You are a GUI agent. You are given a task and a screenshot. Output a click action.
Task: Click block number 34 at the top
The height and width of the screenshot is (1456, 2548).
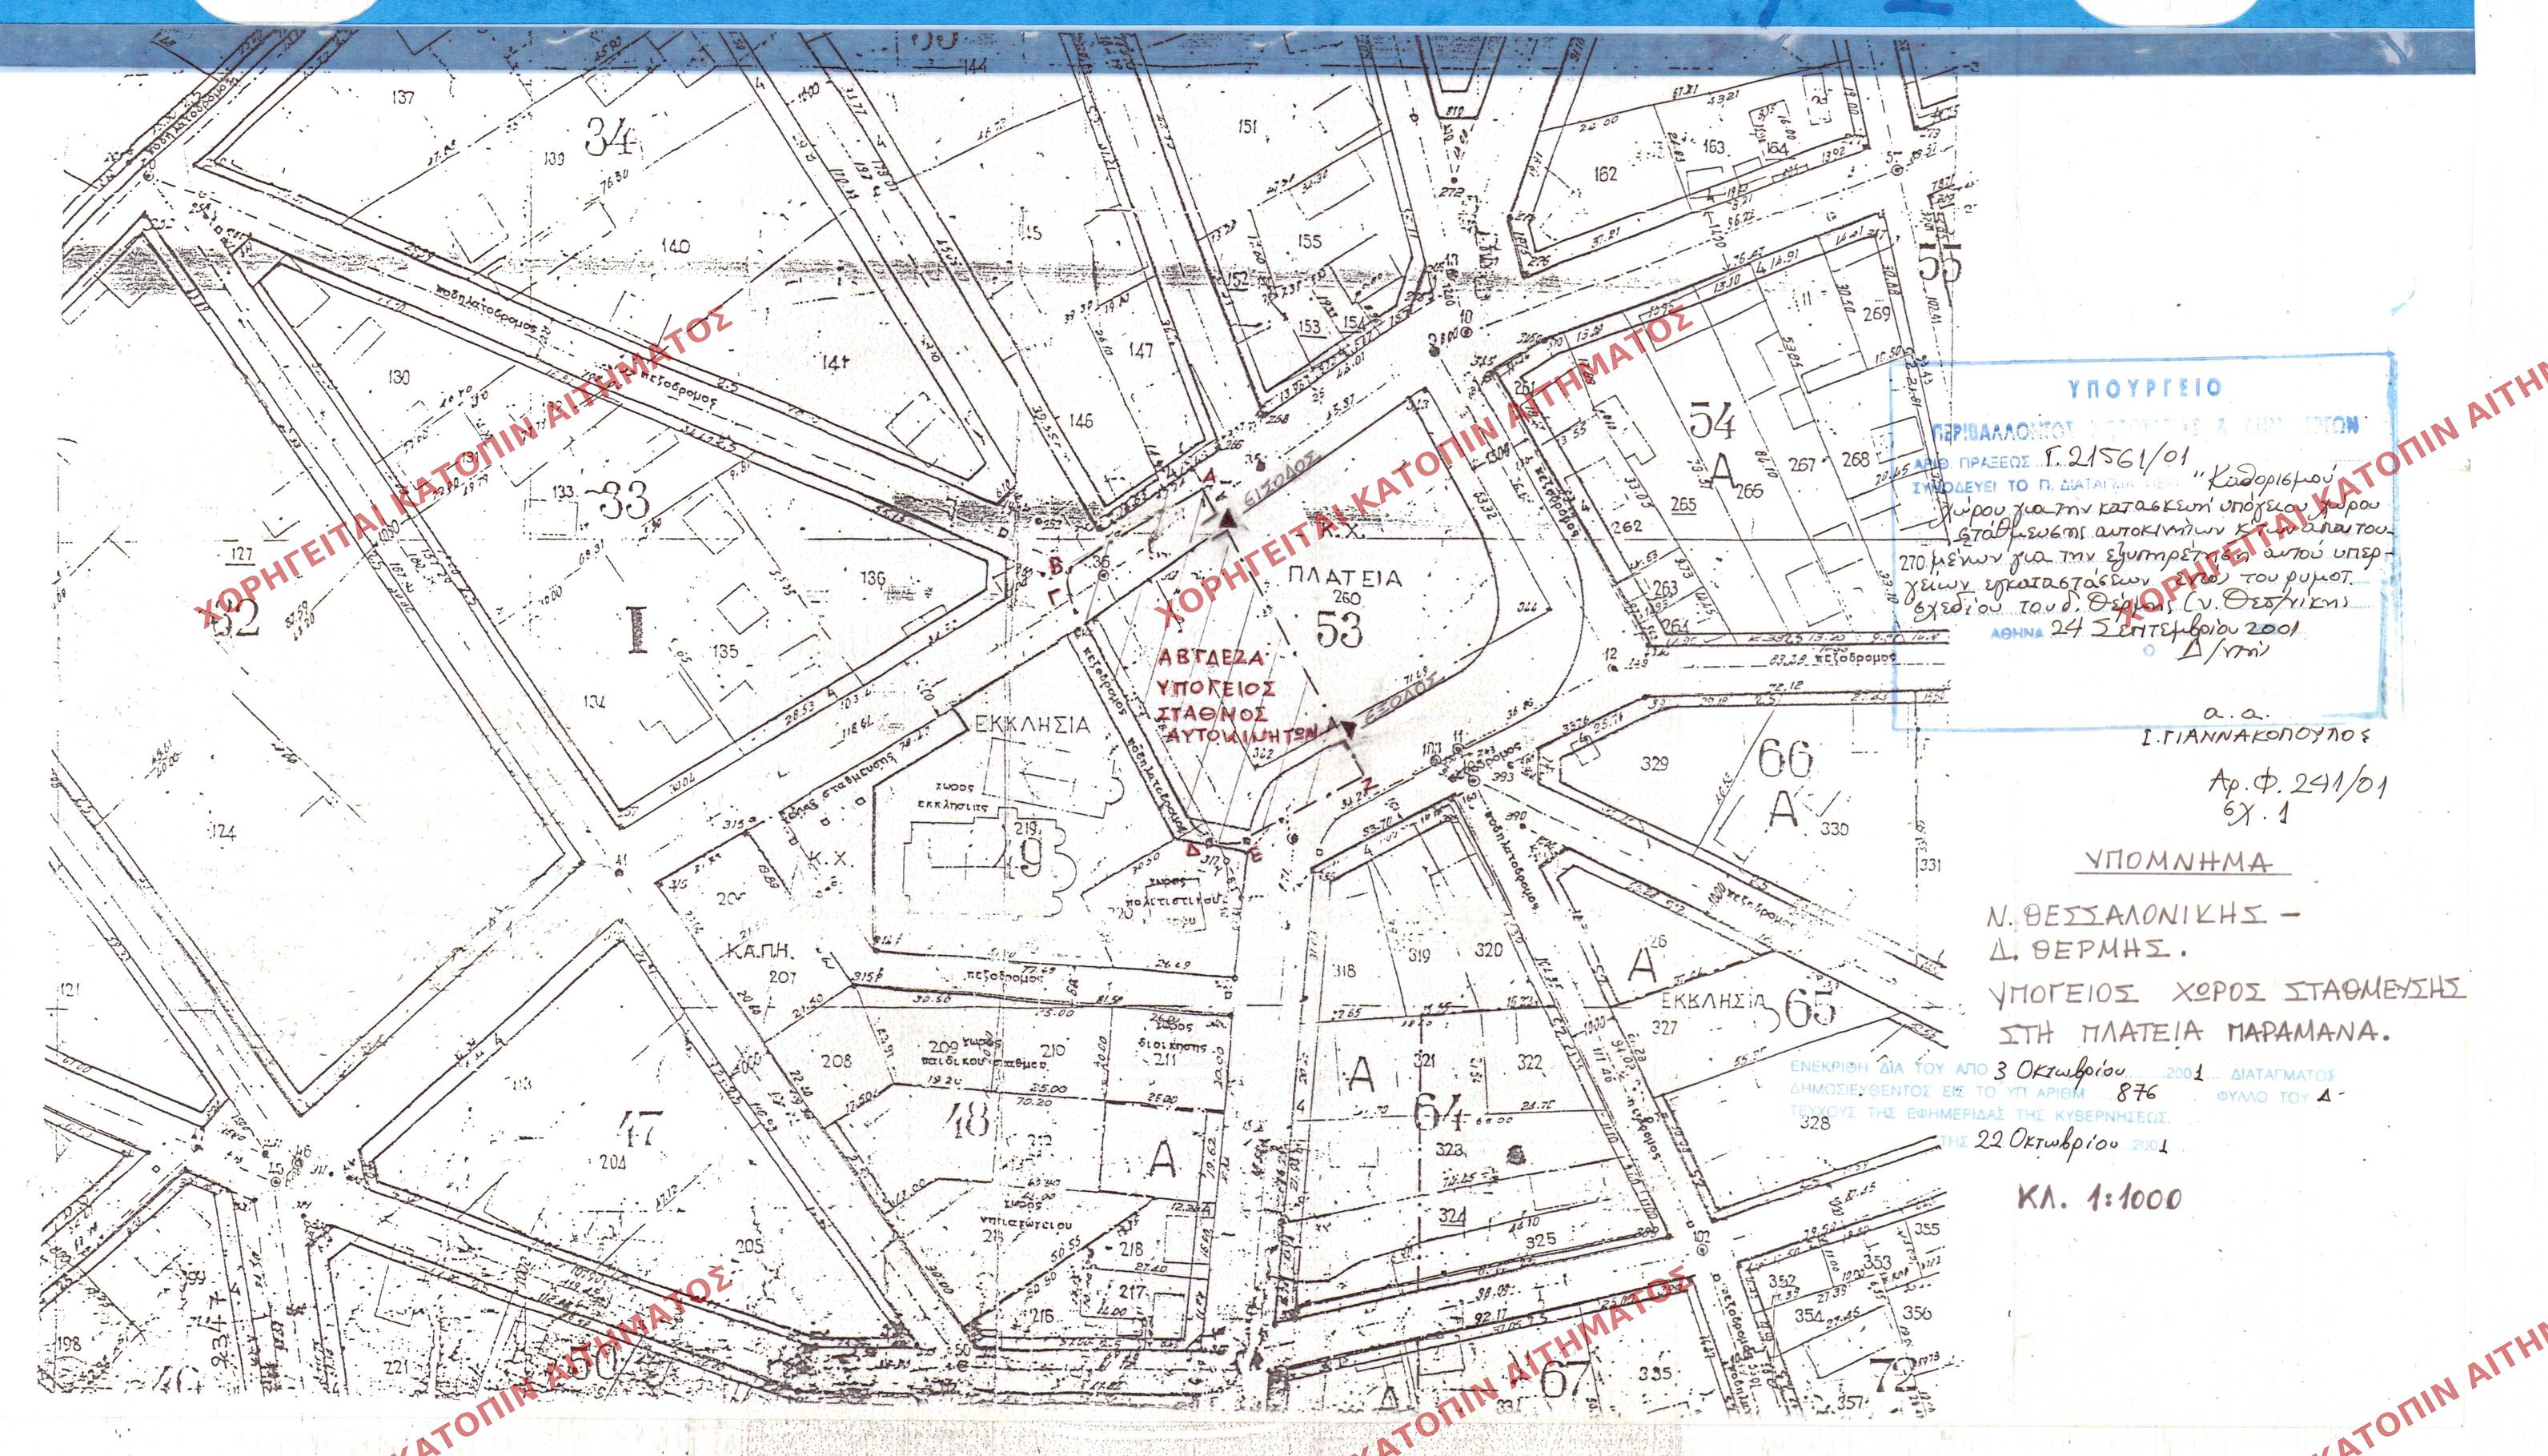click(x=610, y=135)
